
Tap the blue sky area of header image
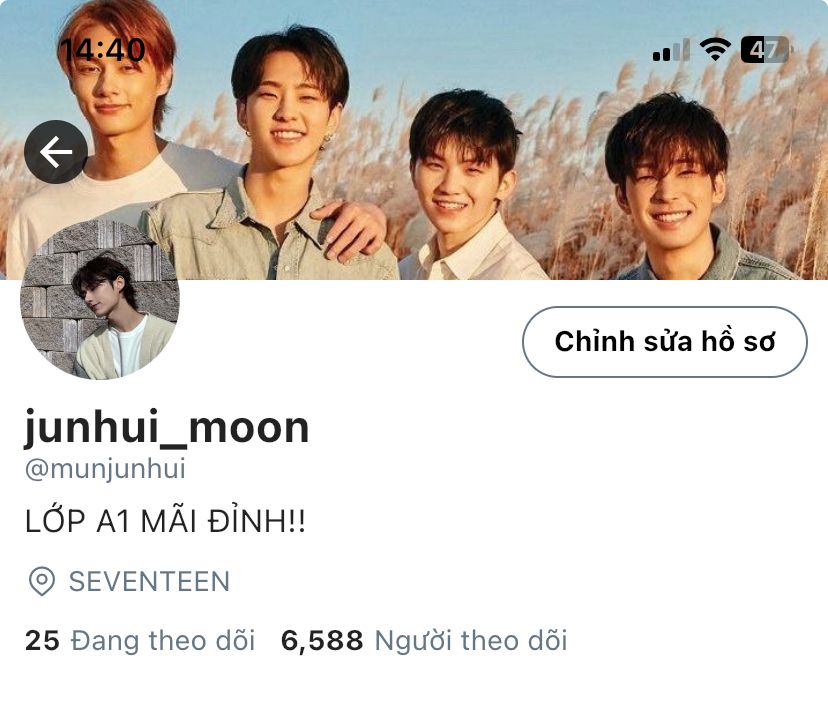(475, 37)
